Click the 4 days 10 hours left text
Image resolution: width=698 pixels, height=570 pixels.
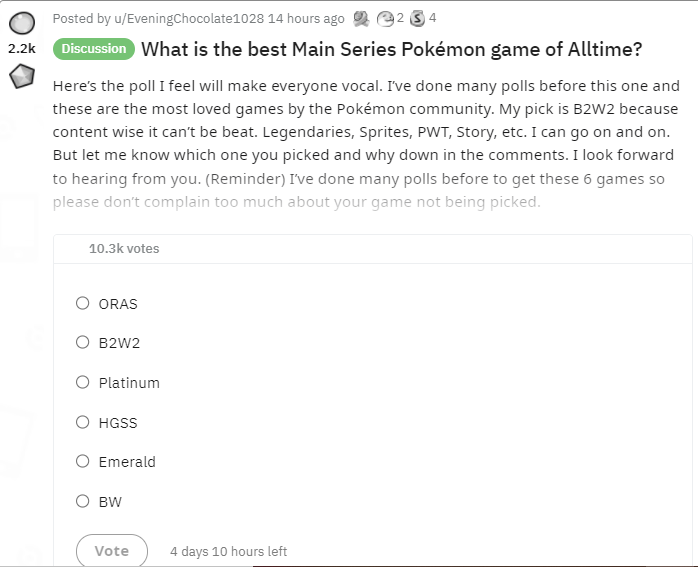[x=228, y=551]
